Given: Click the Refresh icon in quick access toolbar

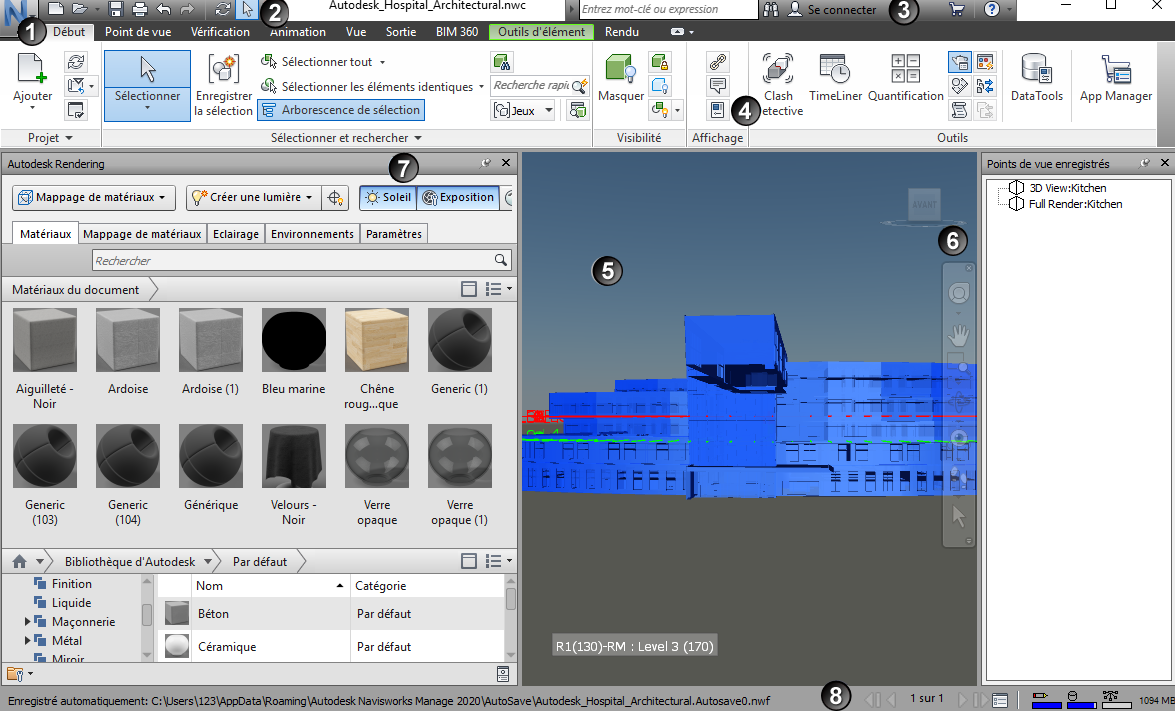Looking at the screenshot, I should [223, 9].
